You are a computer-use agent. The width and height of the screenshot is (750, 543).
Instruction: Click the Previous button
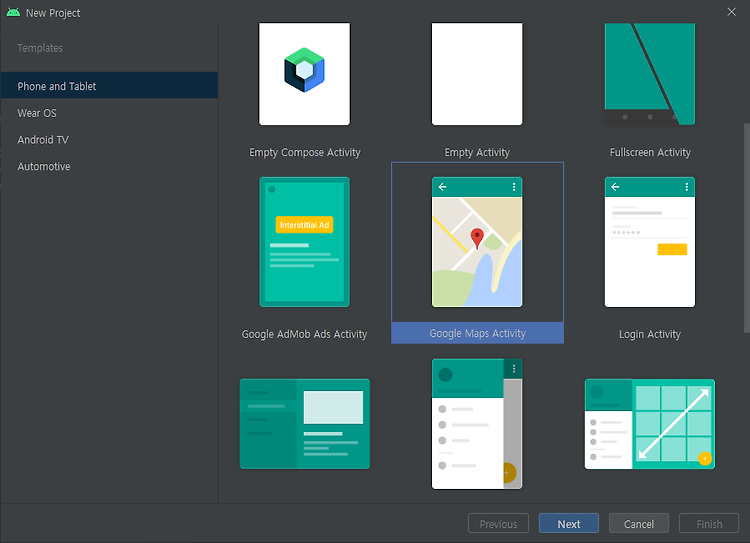coord(498,523)
